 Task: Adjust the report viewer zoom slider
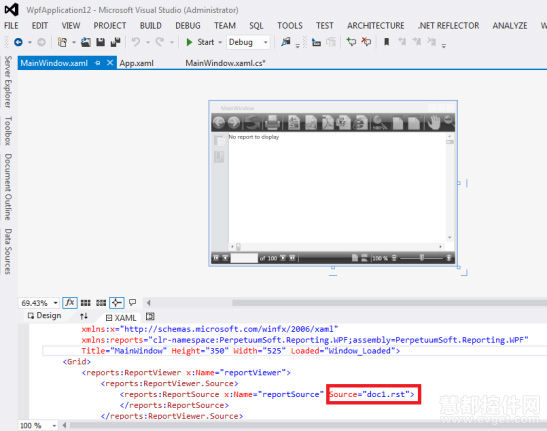(x=422, y=258)
